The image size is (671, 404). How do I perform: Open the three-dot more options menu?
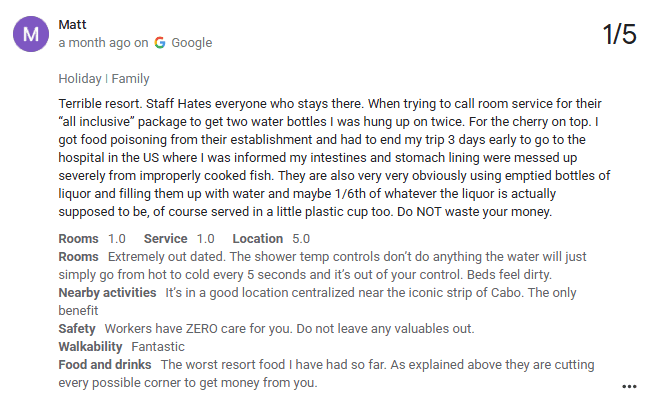[629, 386]
